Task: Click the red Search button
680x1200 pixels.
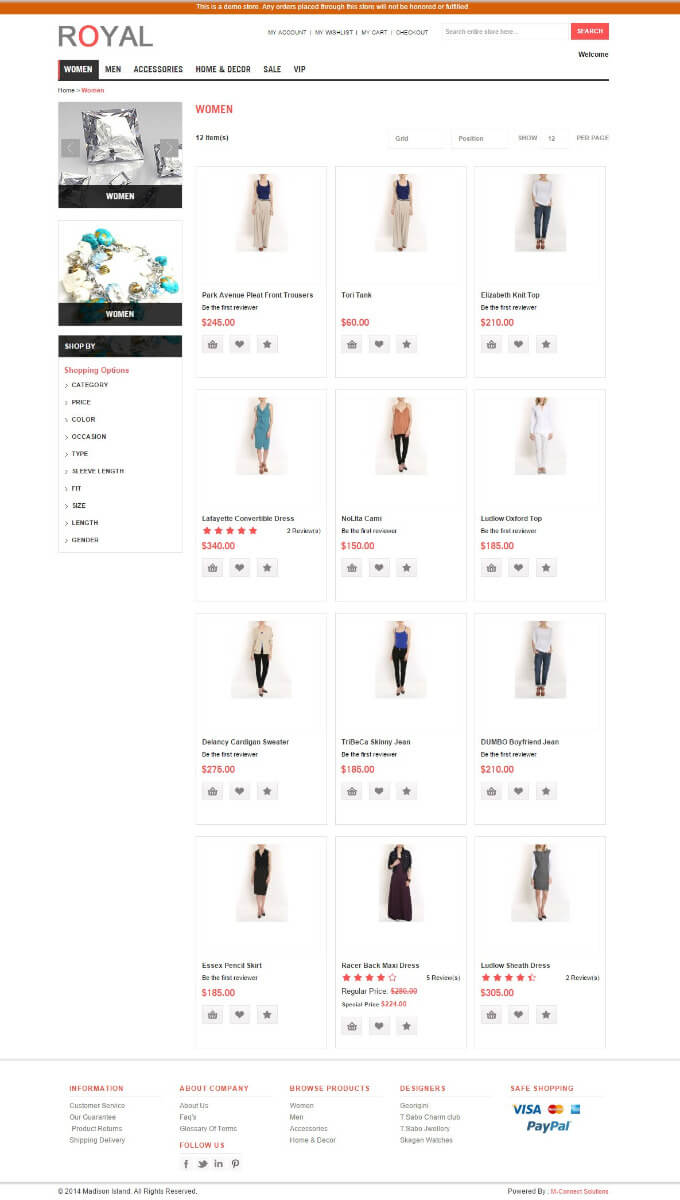Action: point(589,31)
